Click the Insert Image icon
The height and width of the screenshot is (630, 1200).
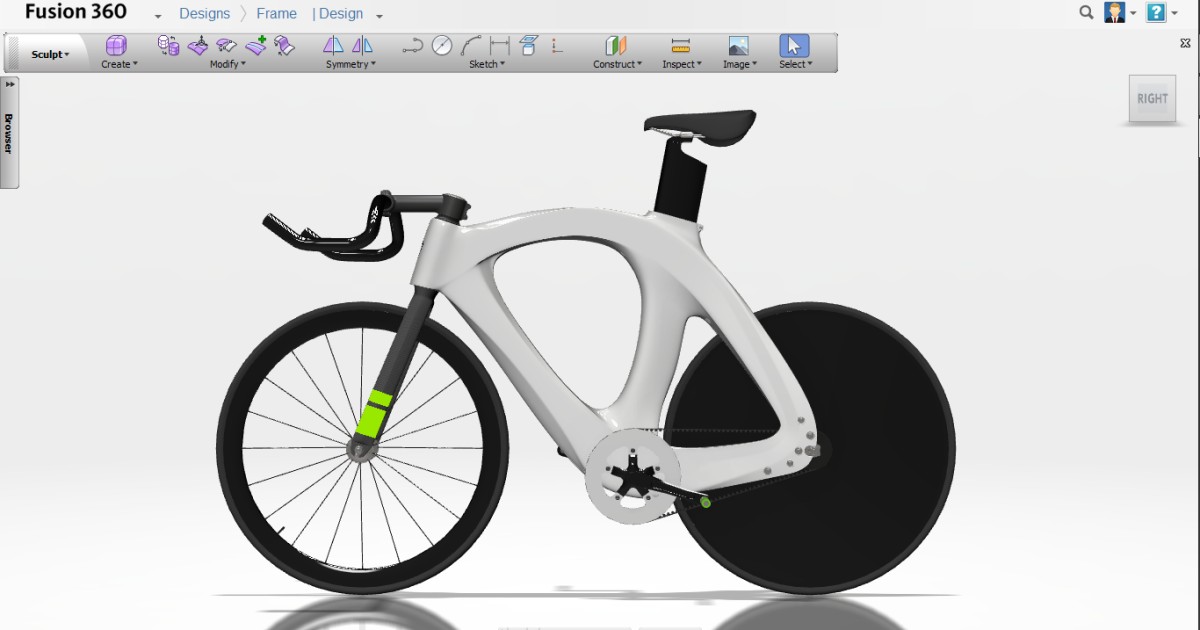(738, 44)
